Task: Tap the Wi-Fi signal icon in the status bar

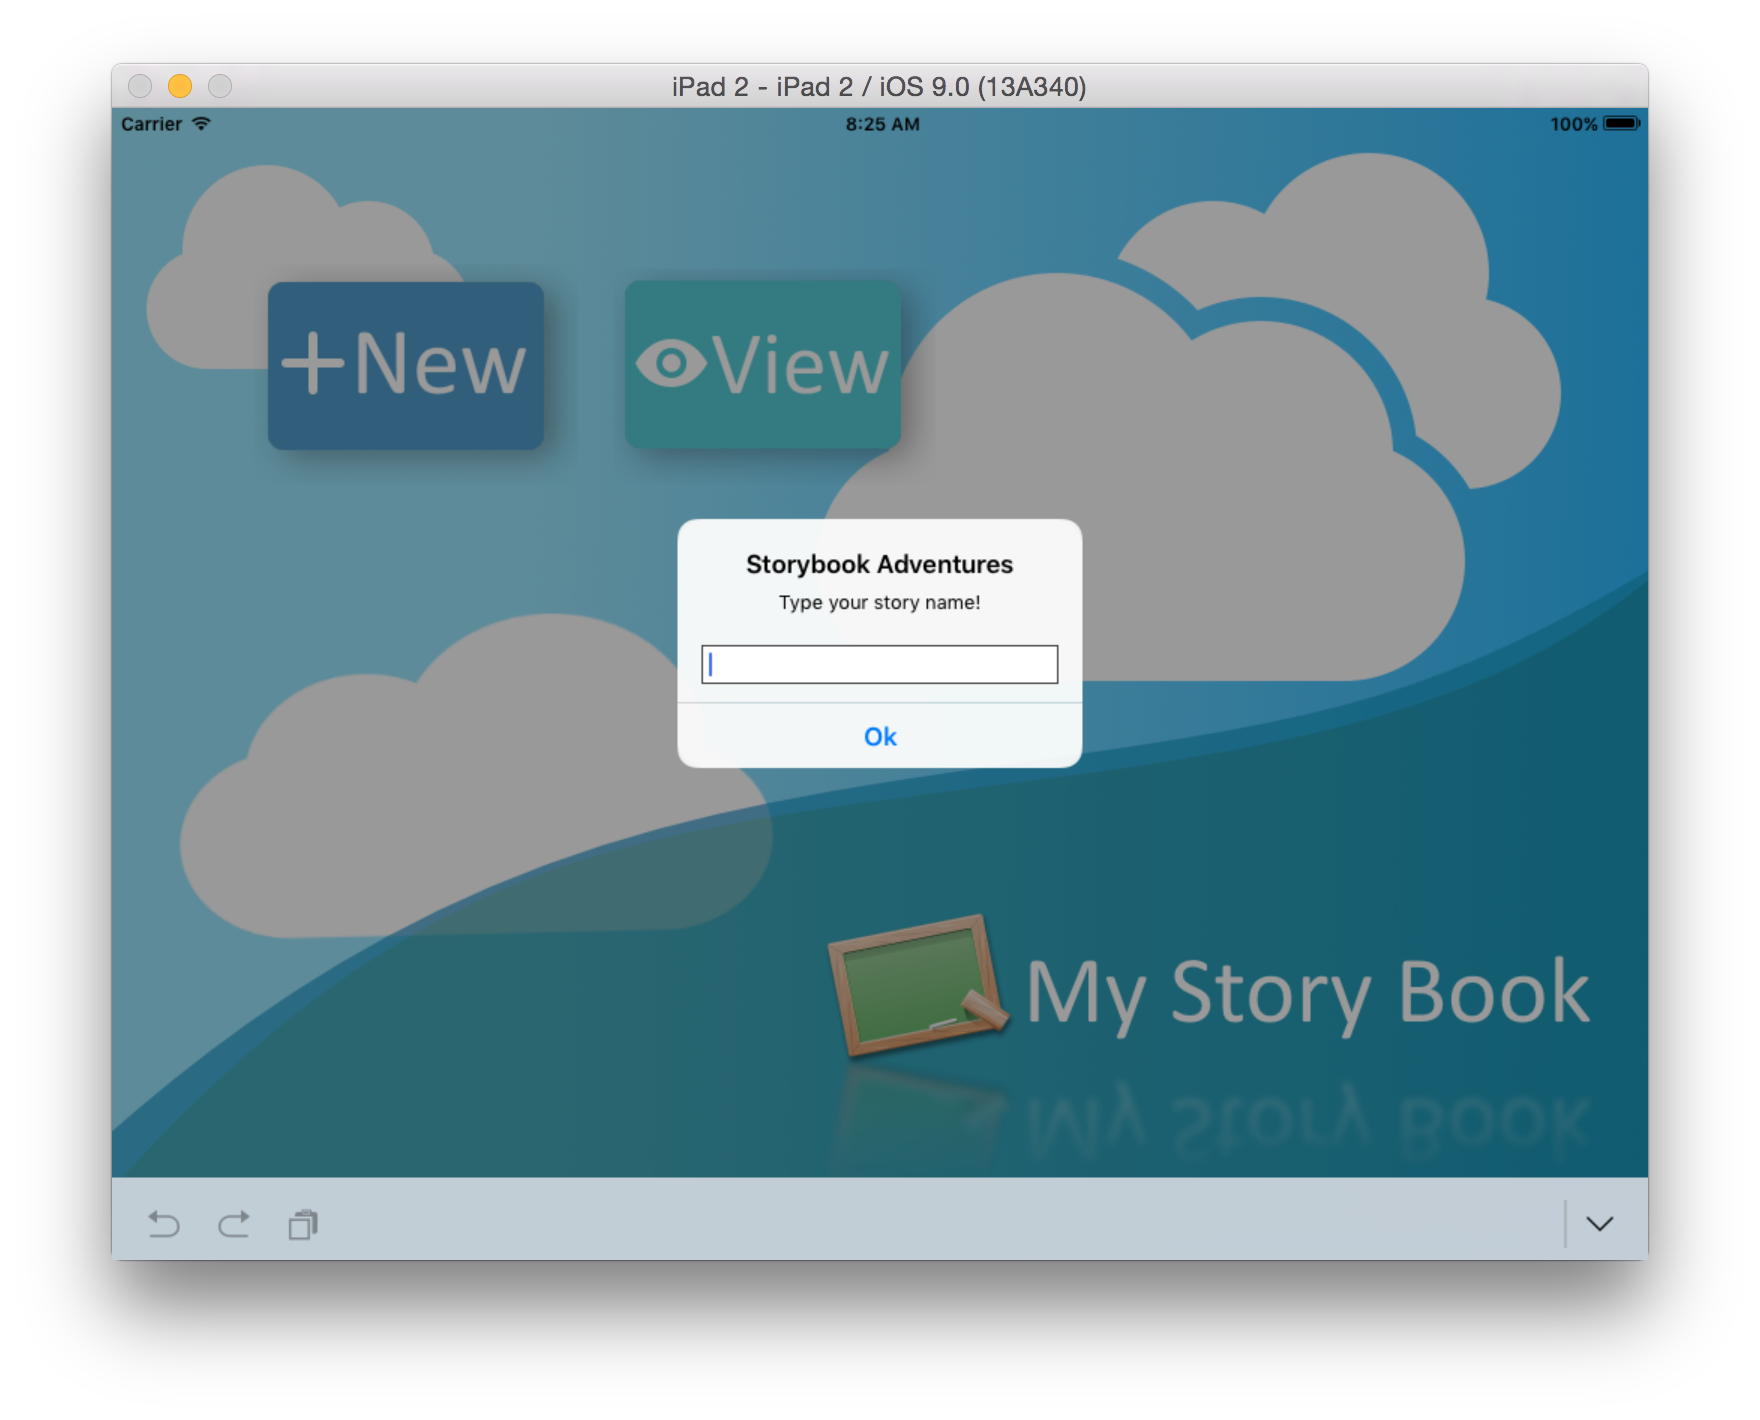Action: pos(204,123)
